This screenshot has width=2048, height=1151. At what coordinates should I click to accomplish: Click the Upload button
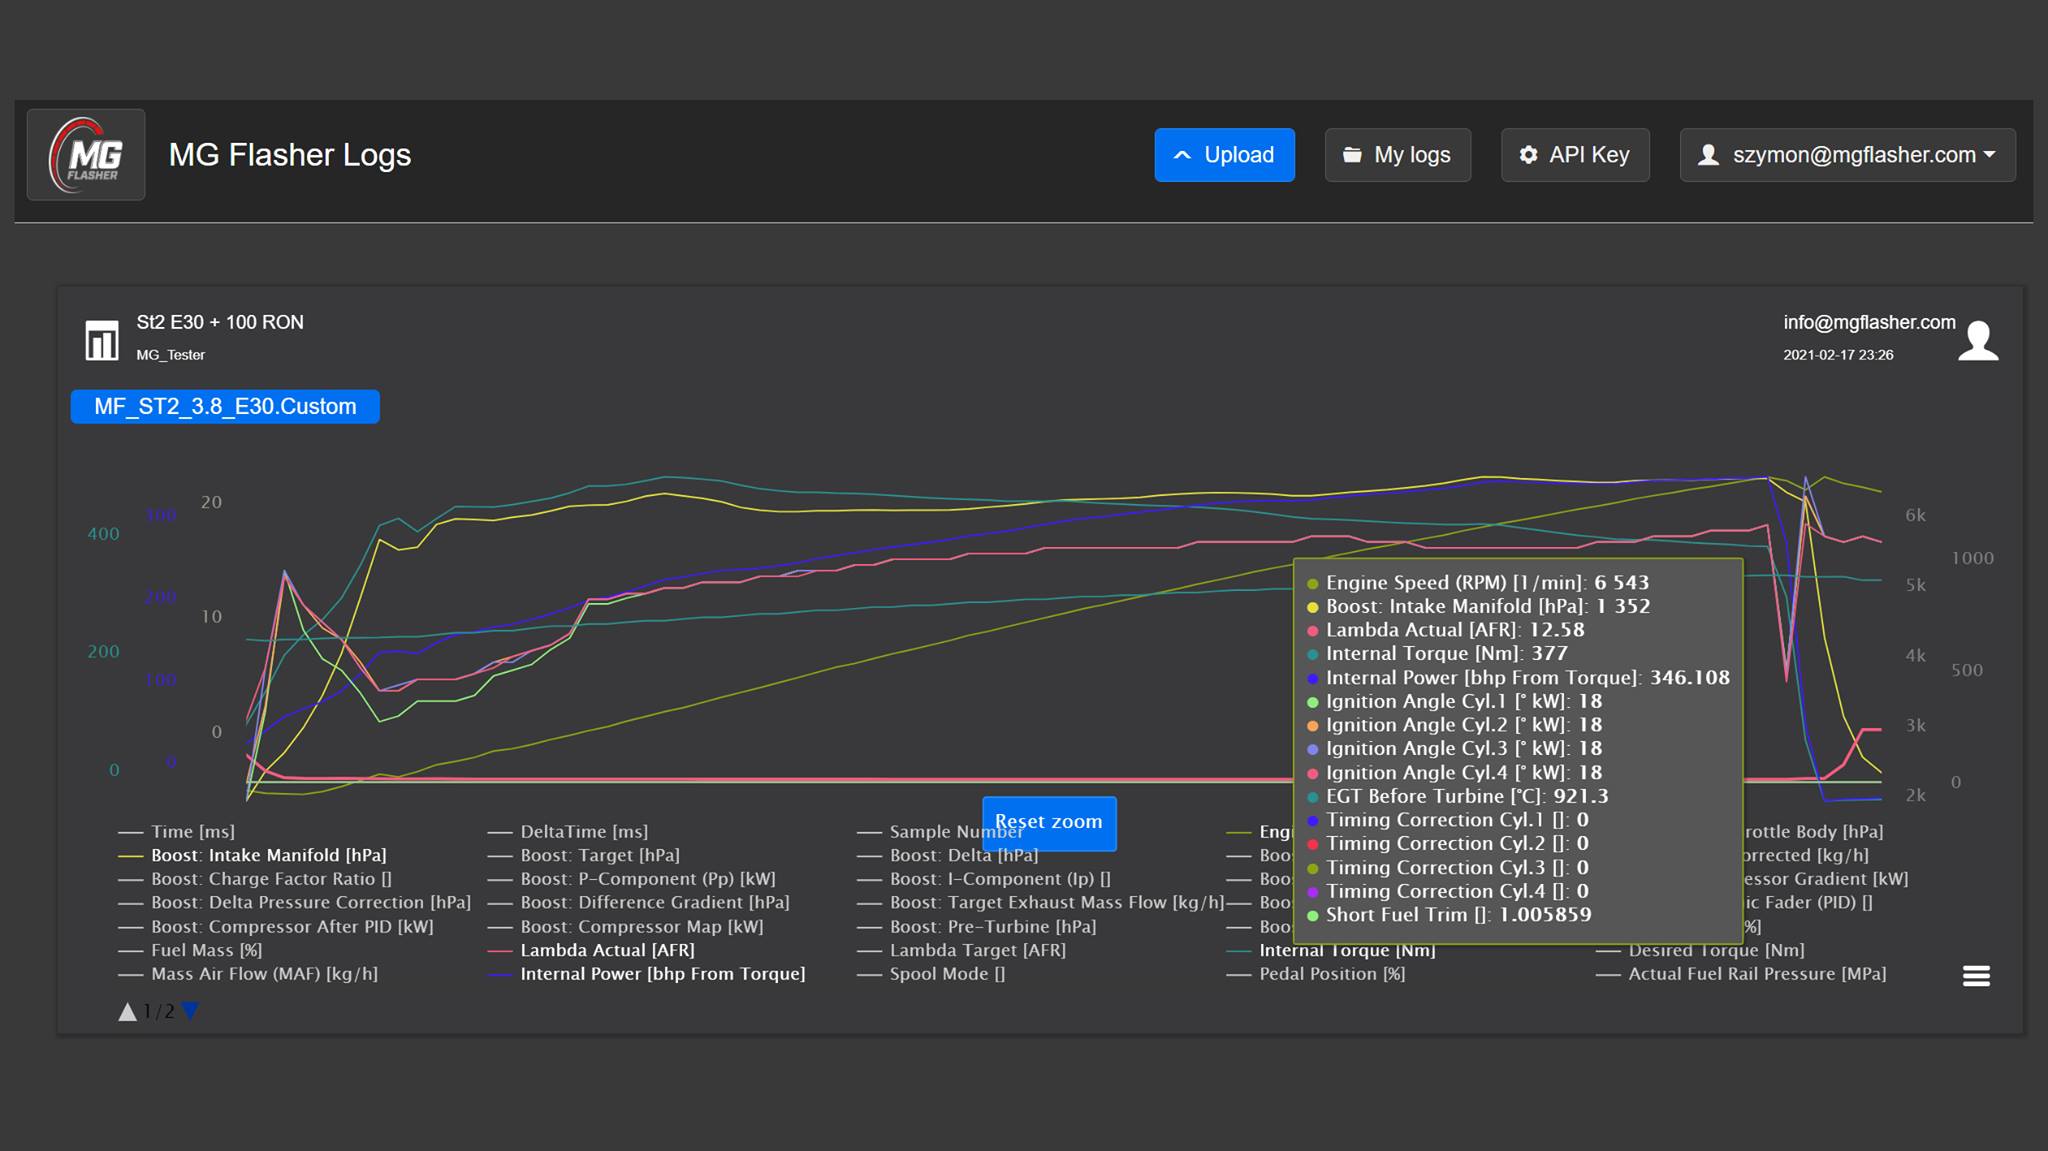point(1224,155)
